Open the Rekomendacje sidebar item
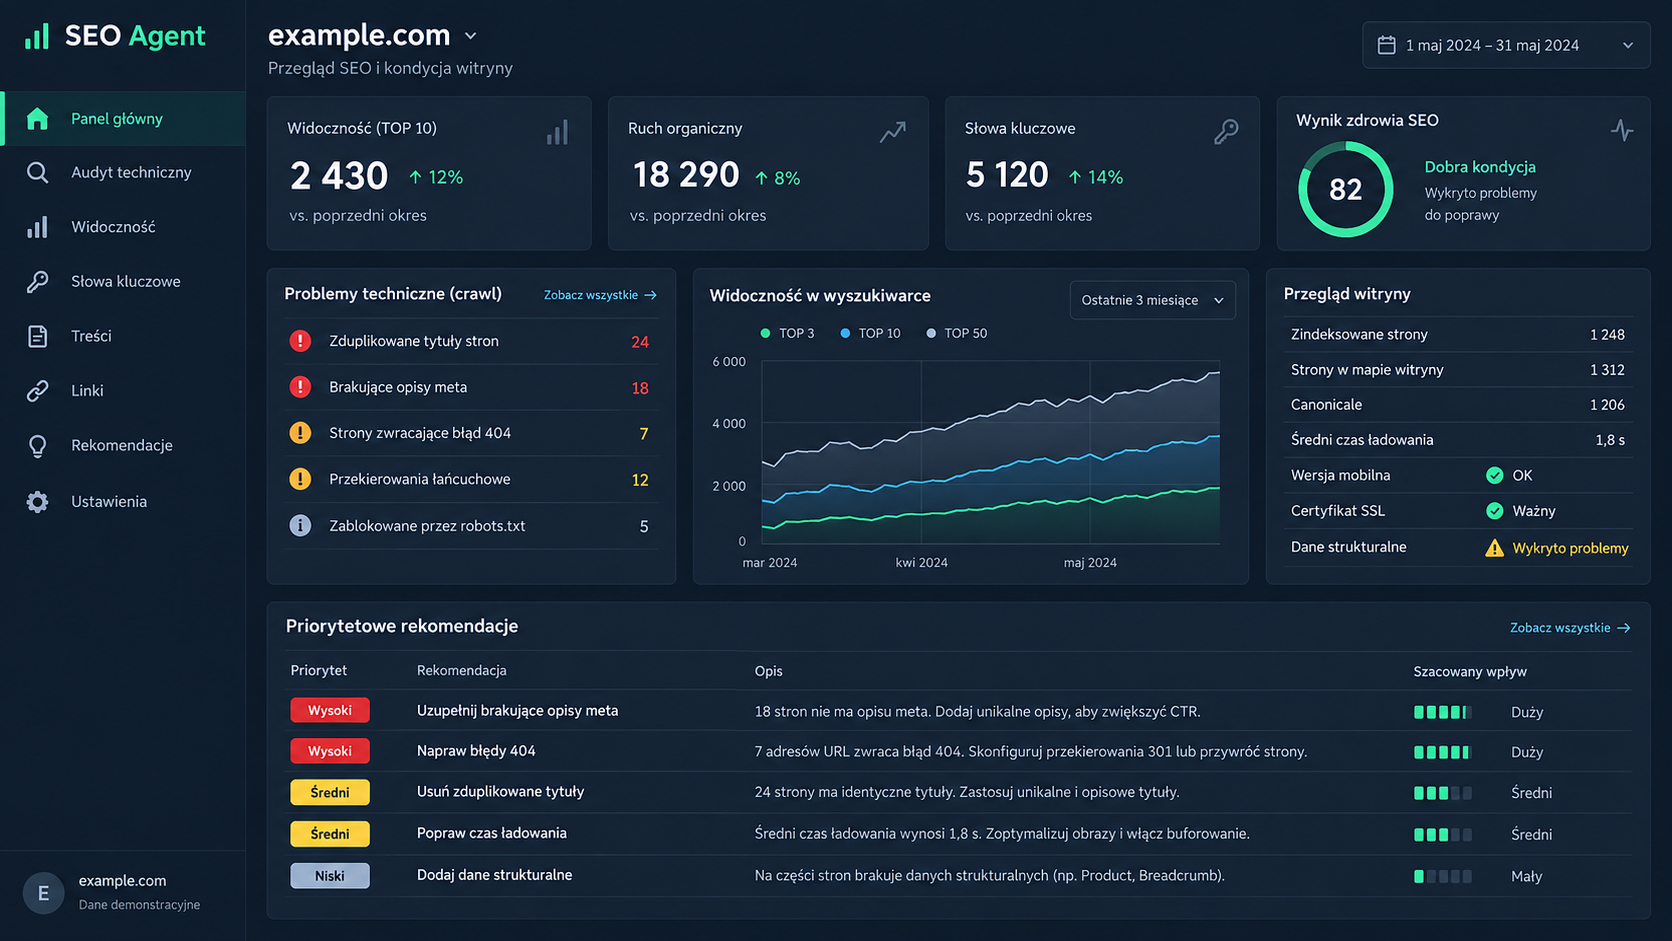Viewport: 1672px width, 941px height. tap(122, 446)
